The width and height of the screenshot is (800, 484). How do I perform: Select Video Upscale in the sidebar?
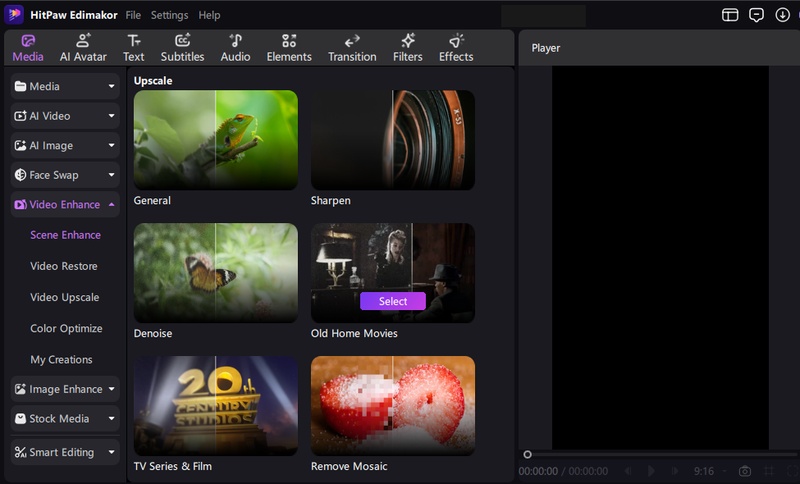[65, 297]
